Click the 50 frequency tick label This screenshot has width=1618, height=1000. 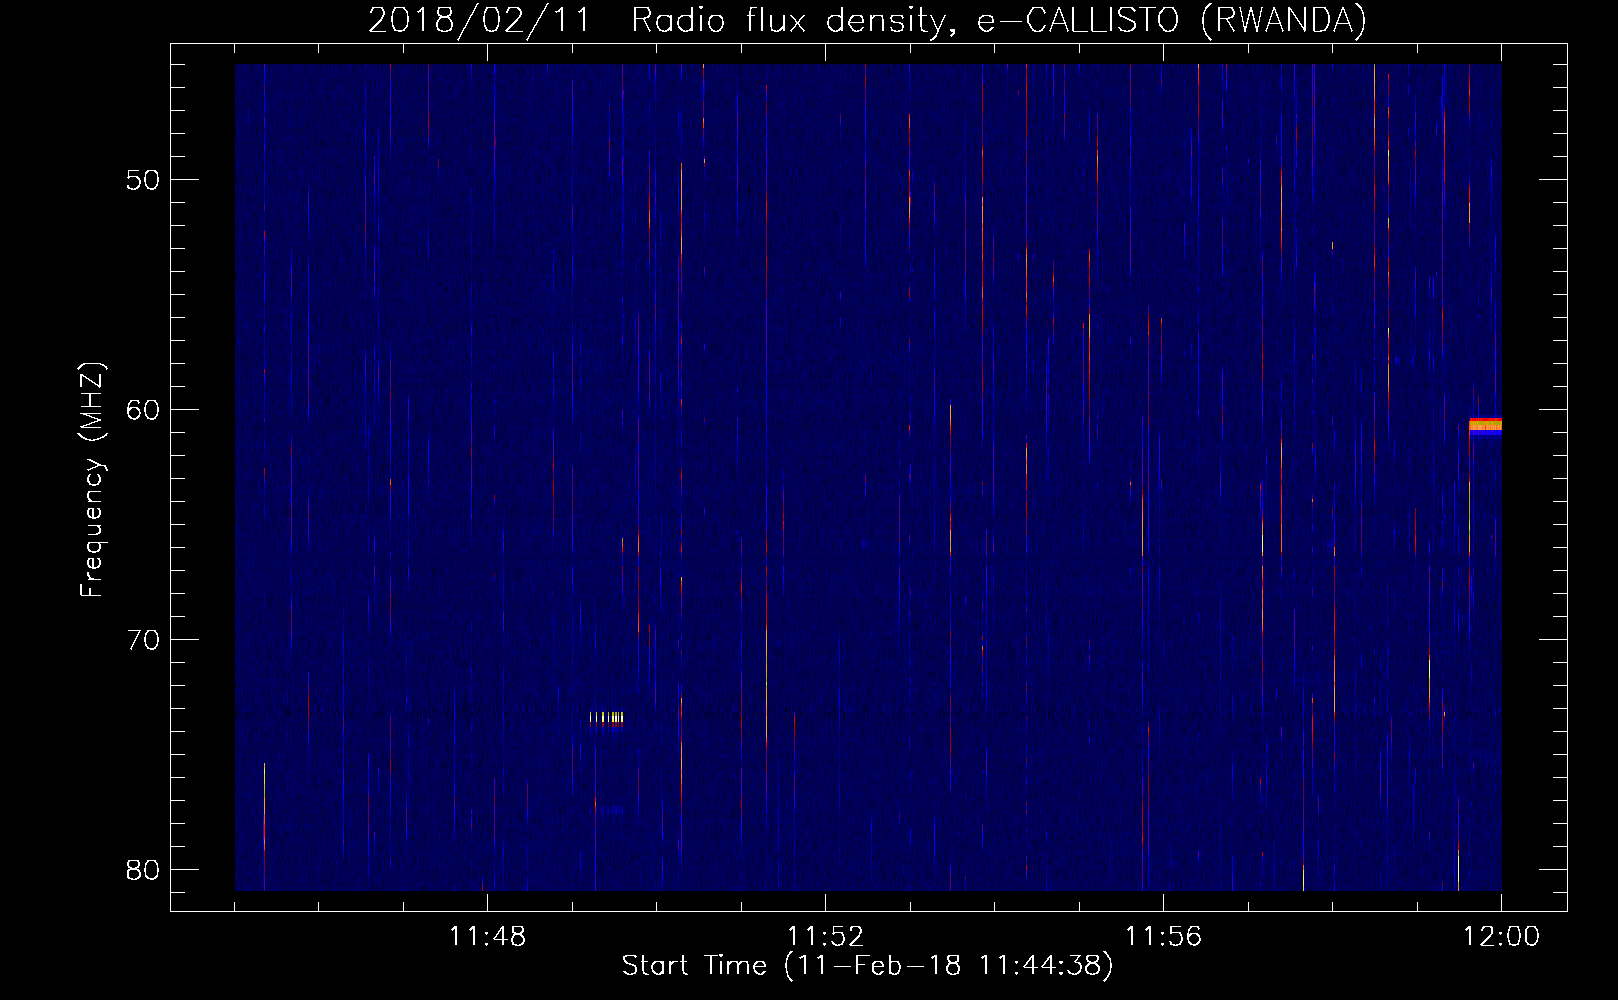[x=144, y=180]
